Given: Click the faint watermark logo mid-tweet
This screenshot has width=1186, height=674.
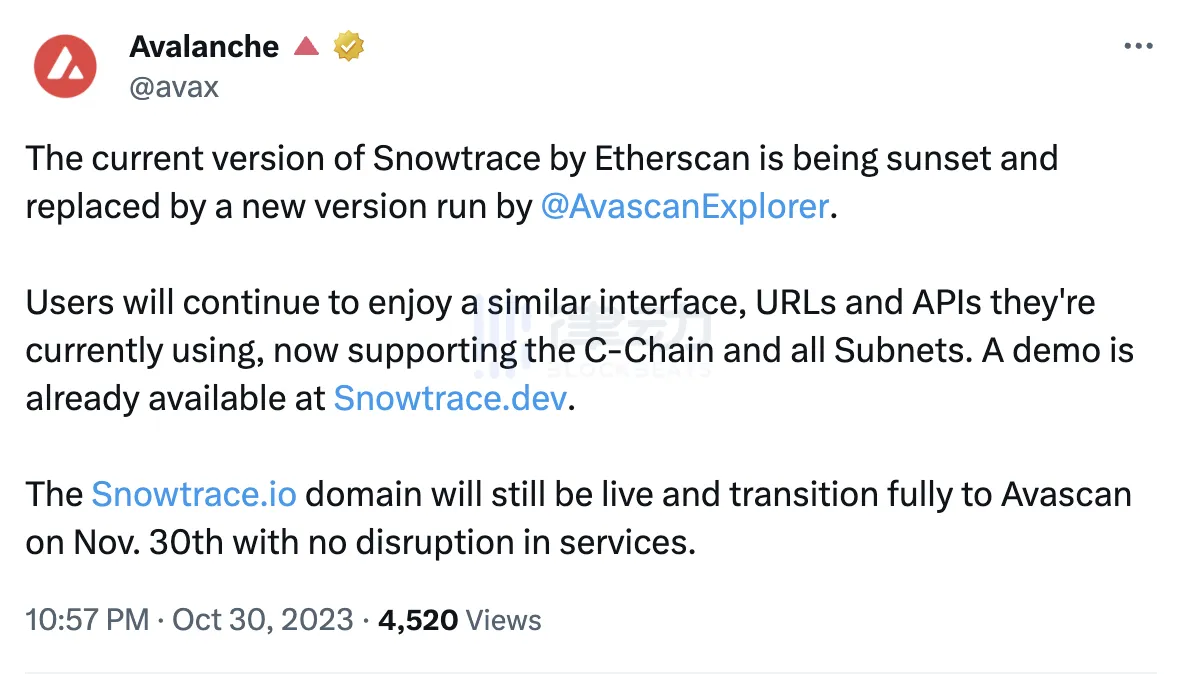Looking at the screenshot, I should click(594, 337).
